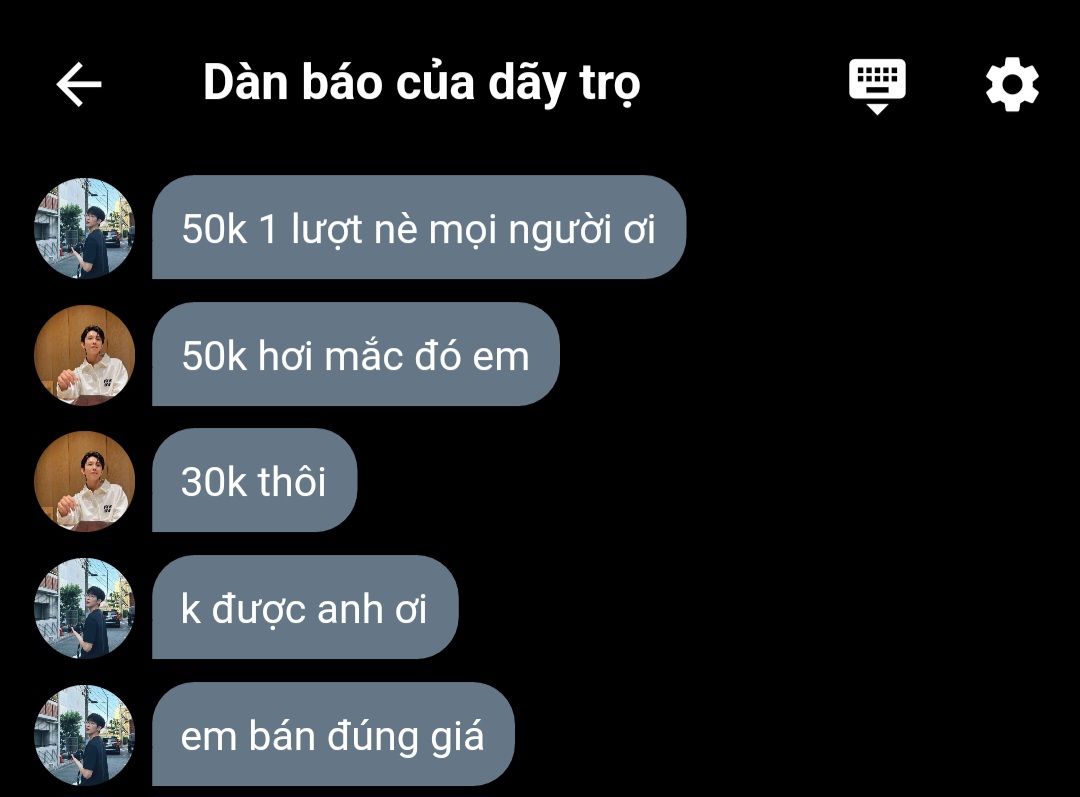Click the small down arrow under the keyboard icon
The width and height of the screenshot is (1080, 797).
[877, 110]
